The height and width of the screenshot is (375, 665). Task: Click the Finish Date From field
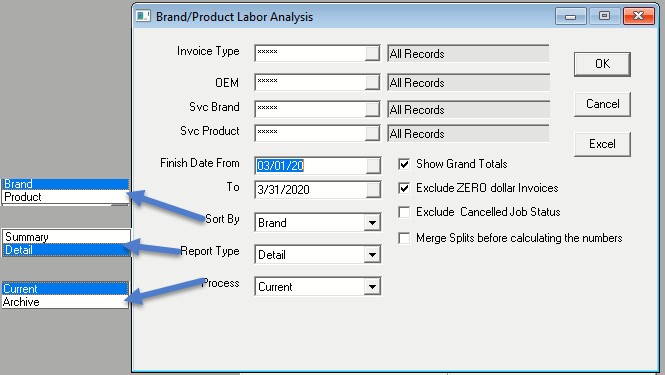click(x=310, y=165)
